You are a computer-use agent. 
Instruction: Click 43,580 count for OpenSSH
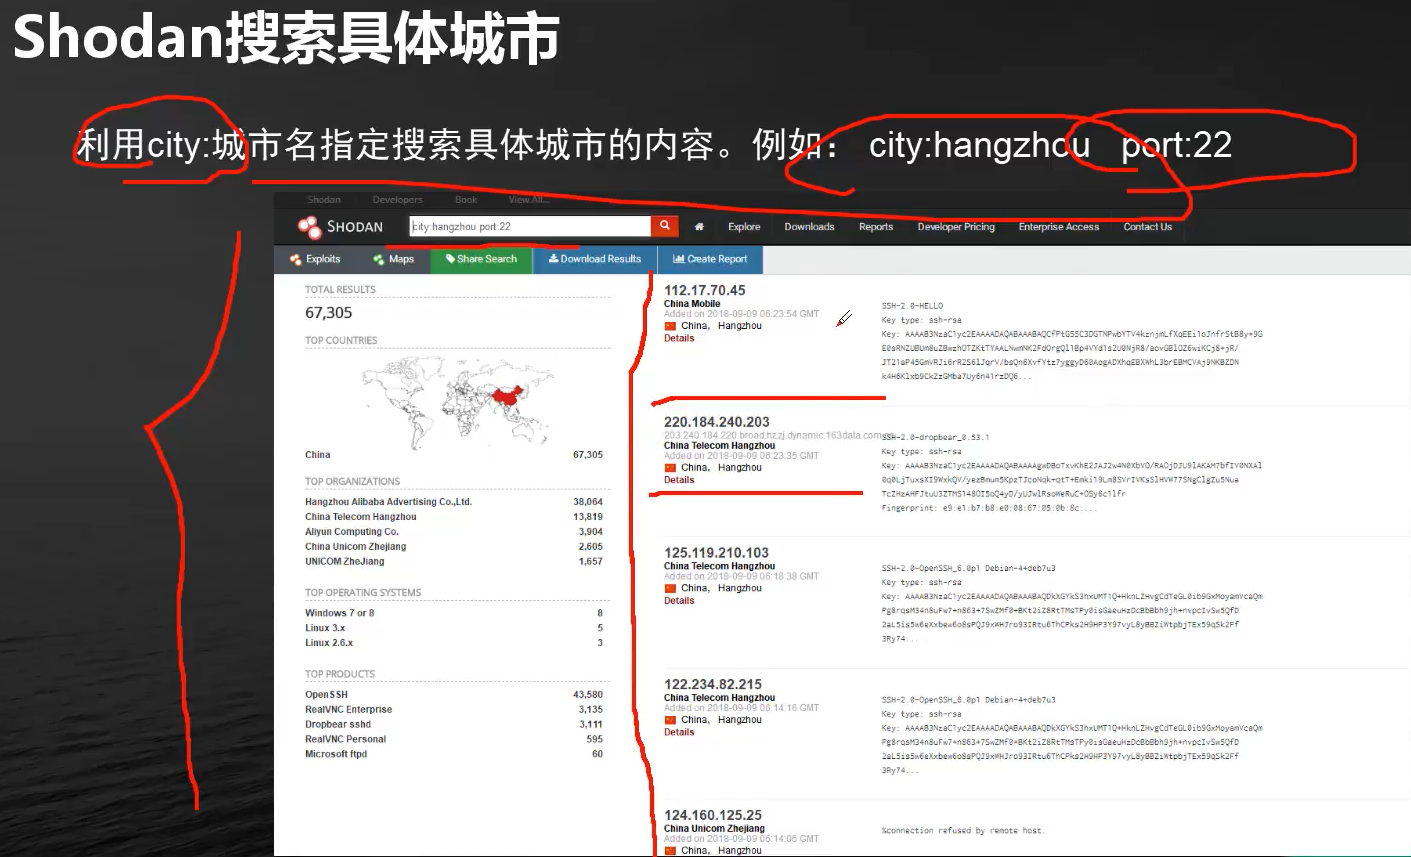pos(588,695)
